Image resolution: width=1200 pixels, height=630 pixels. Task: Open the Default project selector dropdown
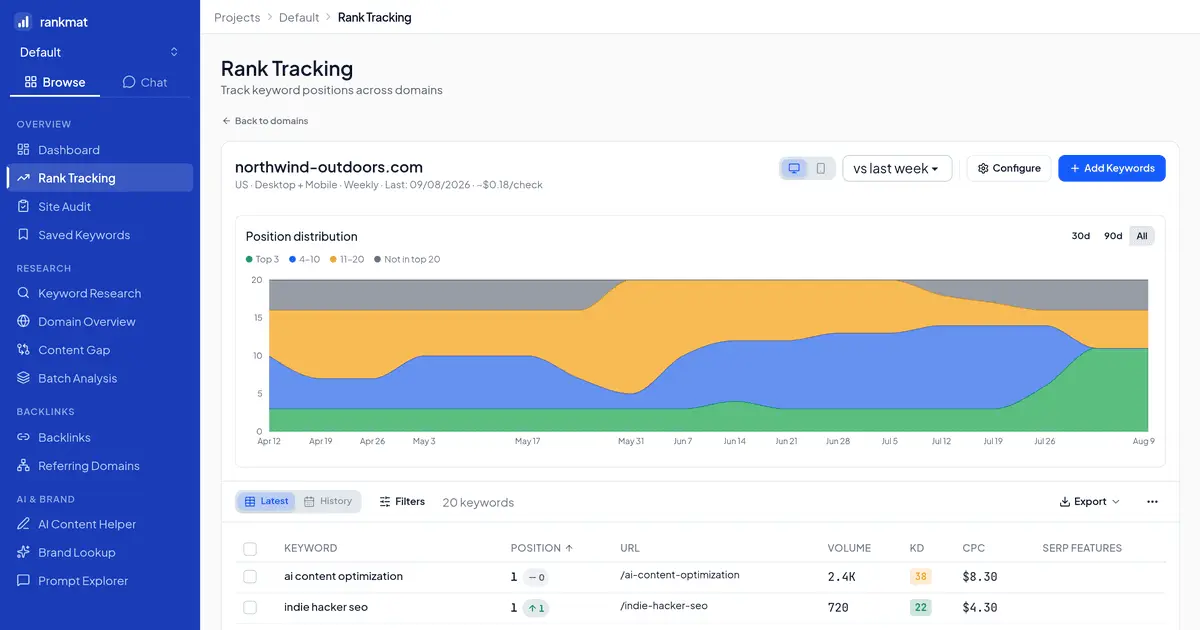(100, 52)
